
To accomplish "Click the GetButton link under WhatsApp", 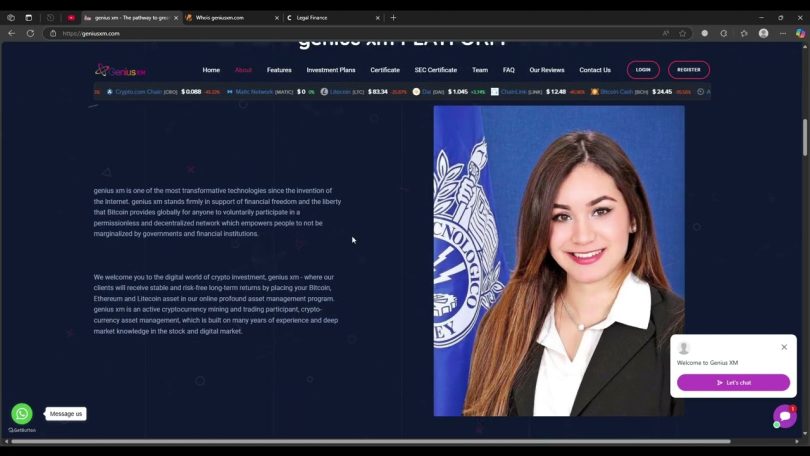I will click(x=22, y=430).
